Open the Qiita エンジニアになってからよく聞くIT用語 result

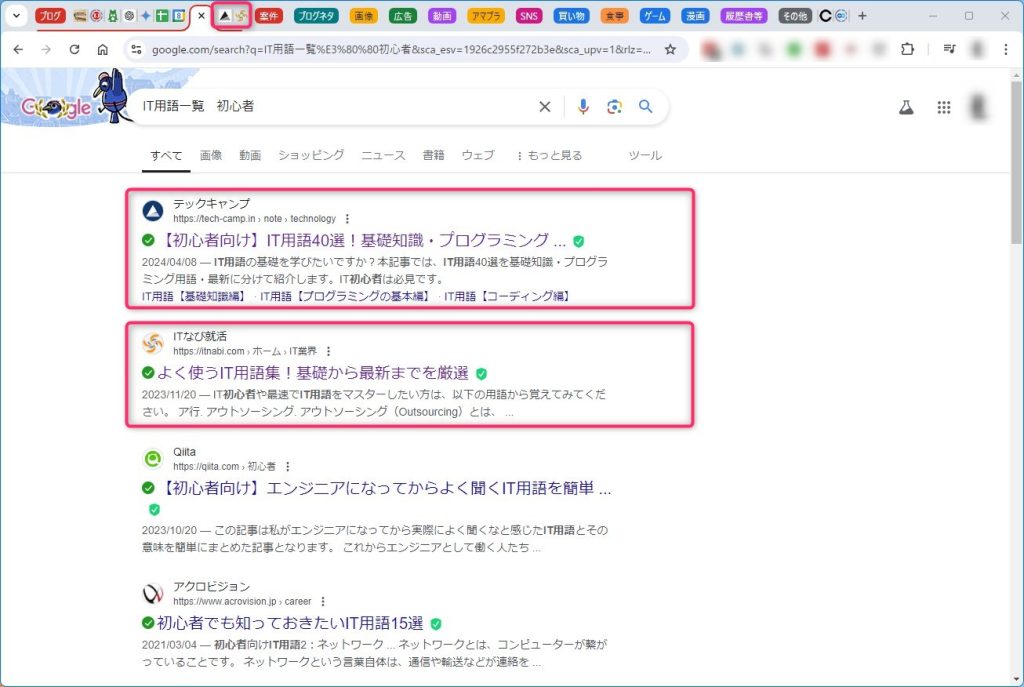click(x=385, y=488)
